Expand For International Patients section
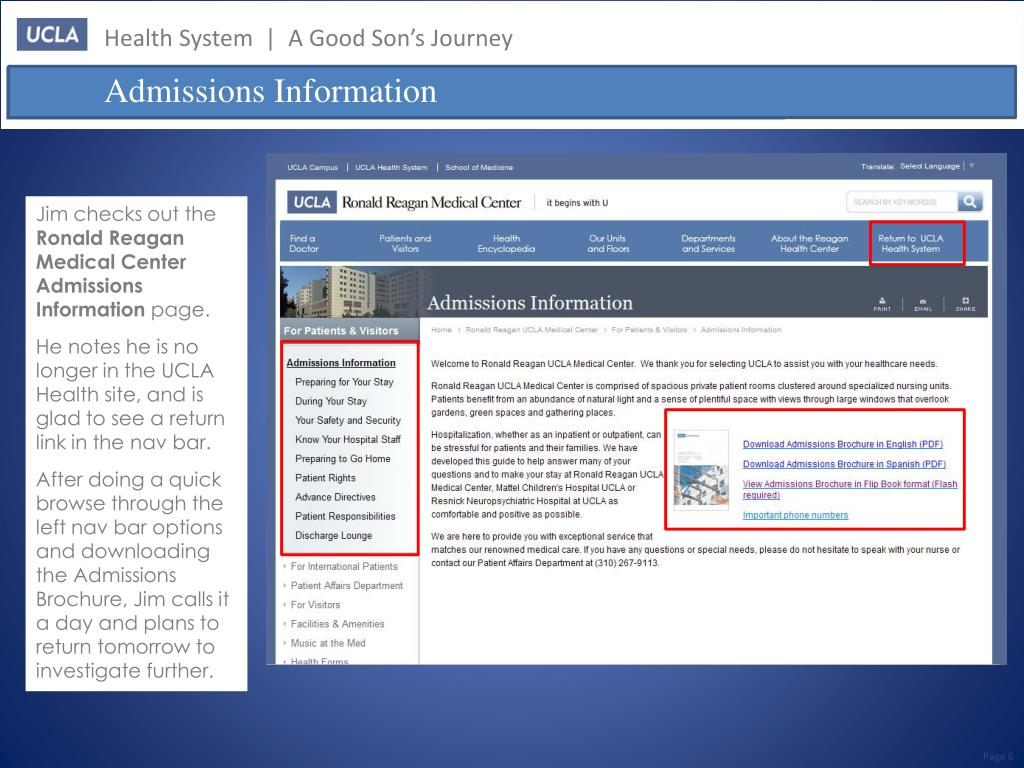This screenshot has width=1024, height=768. (344, 567)
